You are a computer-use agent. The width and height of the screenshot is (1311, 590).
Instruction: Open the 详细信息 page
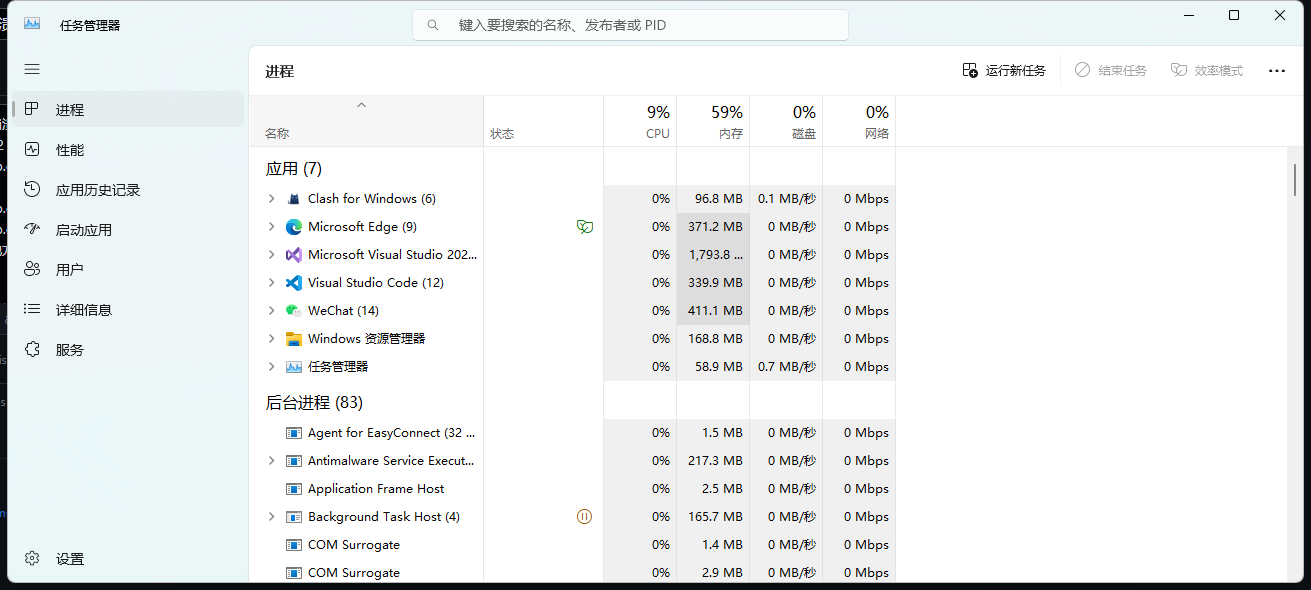click(x=128, y=309)
